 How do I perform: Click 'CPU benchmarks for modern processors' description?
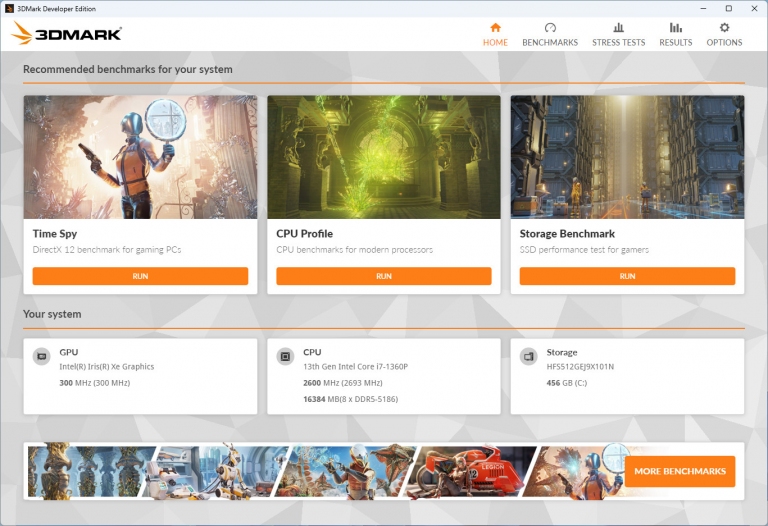pyautogui.click(x=354, y=250)
